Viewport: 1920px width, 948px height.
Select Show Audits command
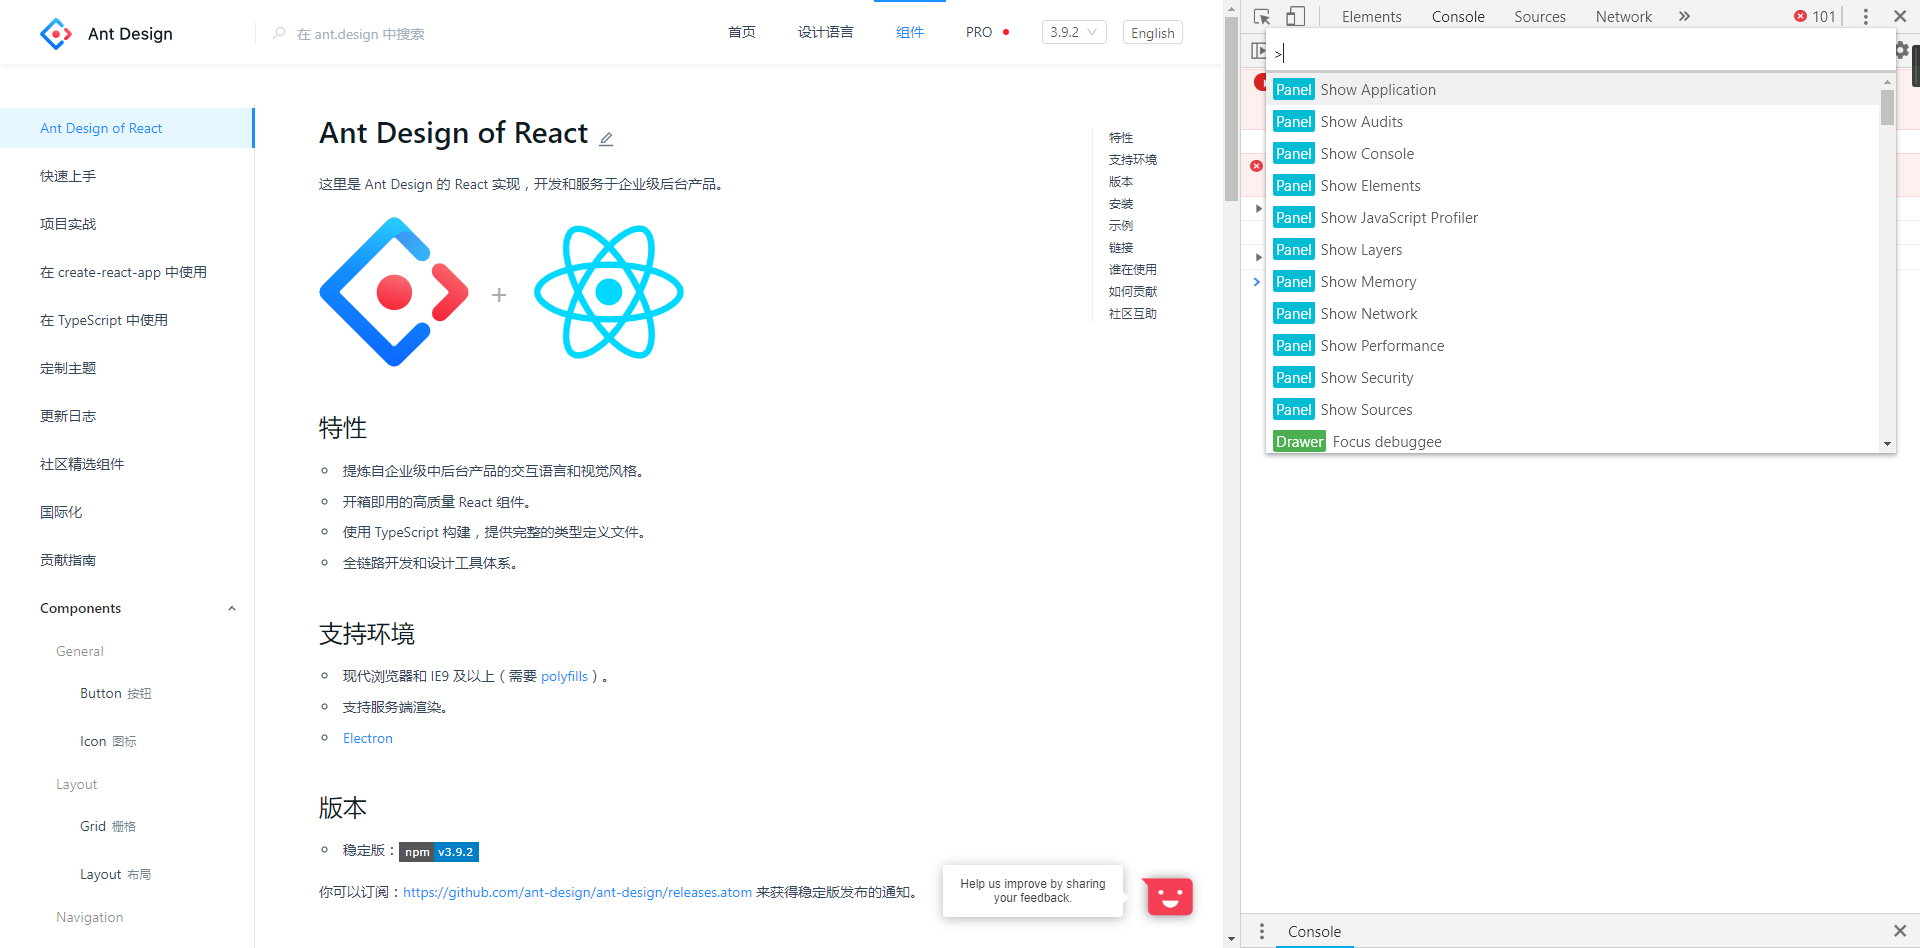click(x=1574, y=121)
